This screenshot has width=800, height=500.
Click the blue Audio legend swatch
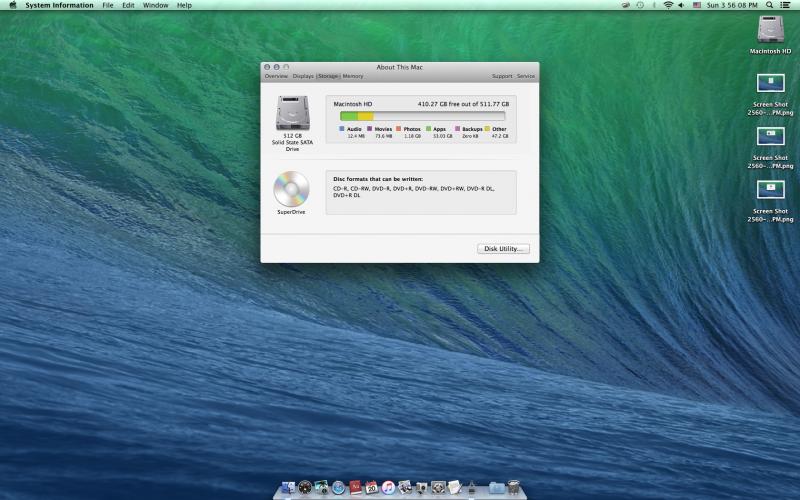pyautogui.click(x=342, y=129)
